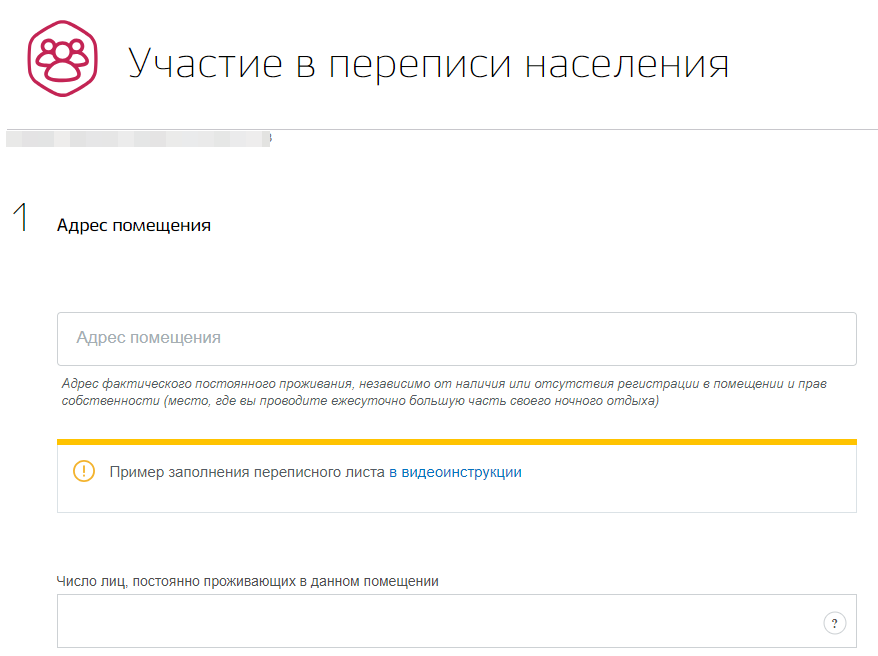
Task: Open the видеоинструкции link
Action: click(x=461, y=472)
